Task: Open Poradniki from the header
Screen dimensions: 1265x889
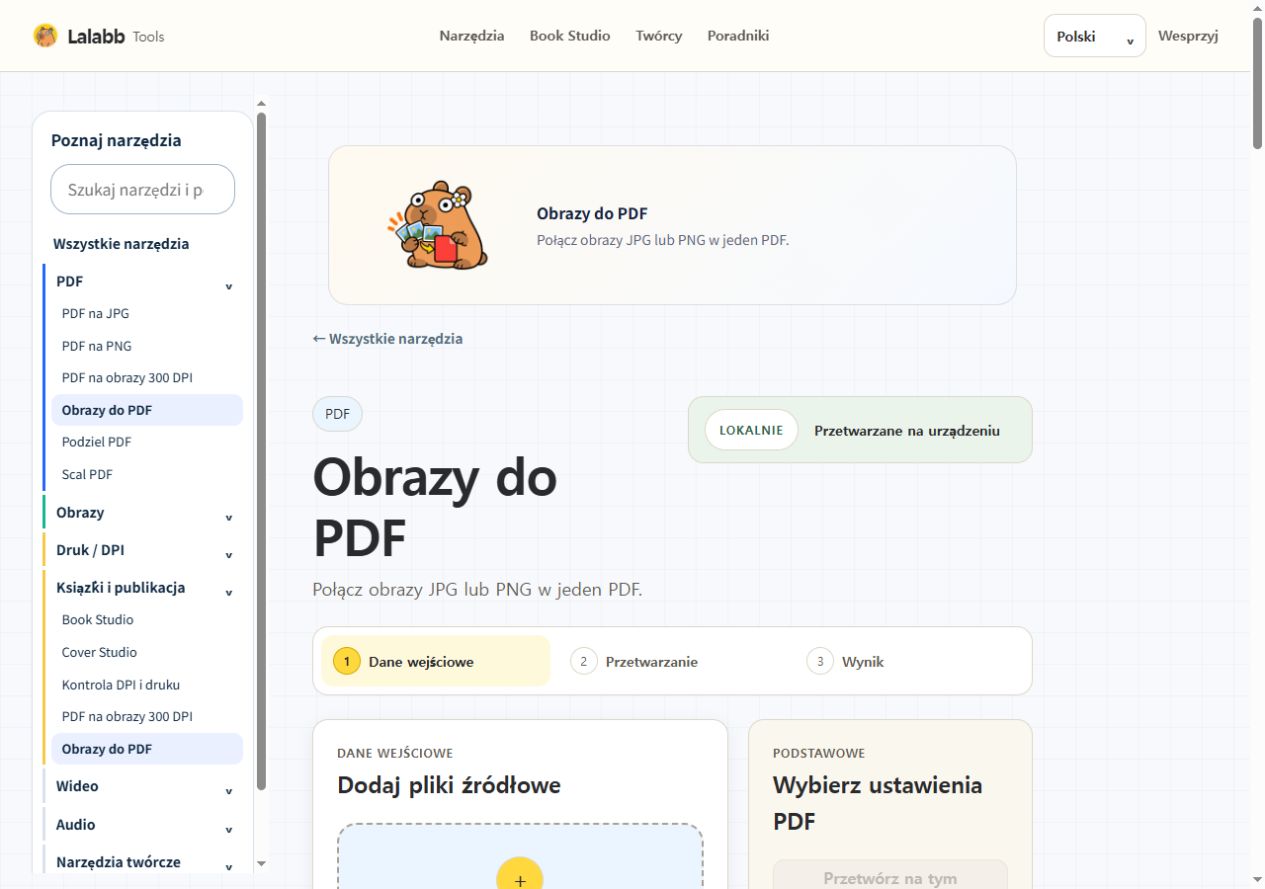Action: [738, 36]
